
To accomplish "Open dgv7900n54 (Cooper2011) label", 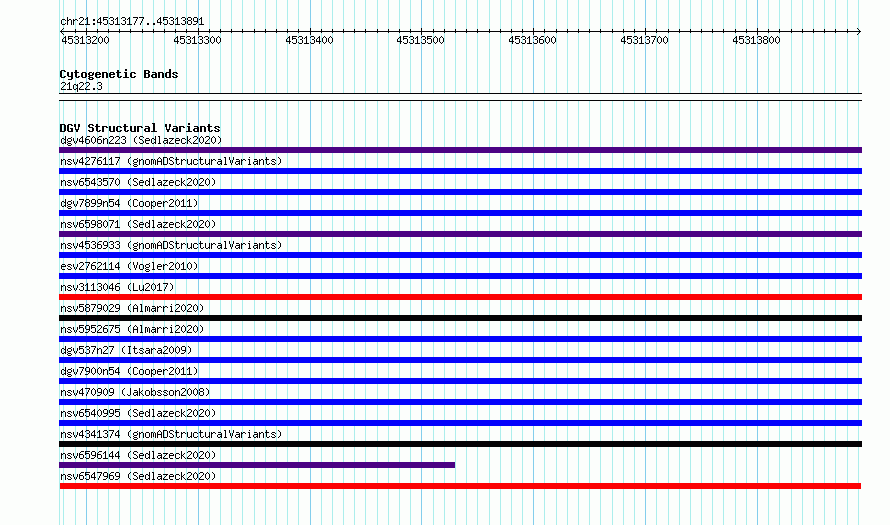I will [x=129, y=371].
